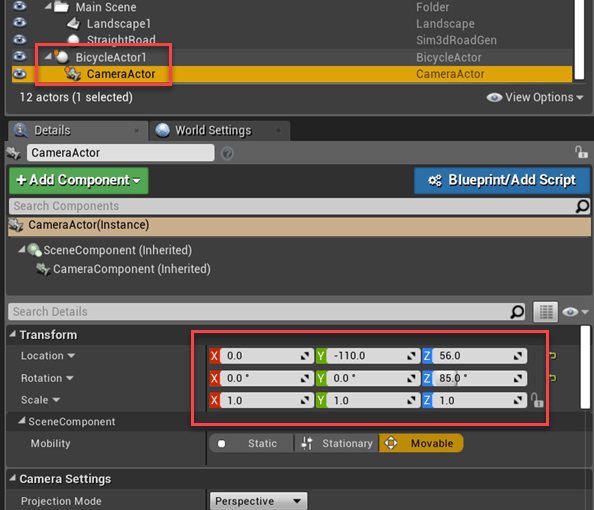The width and height of the screenshot is (594, 510).
Task: Click Location X value field
Action: pyautogui.click(x=266, y=356)
